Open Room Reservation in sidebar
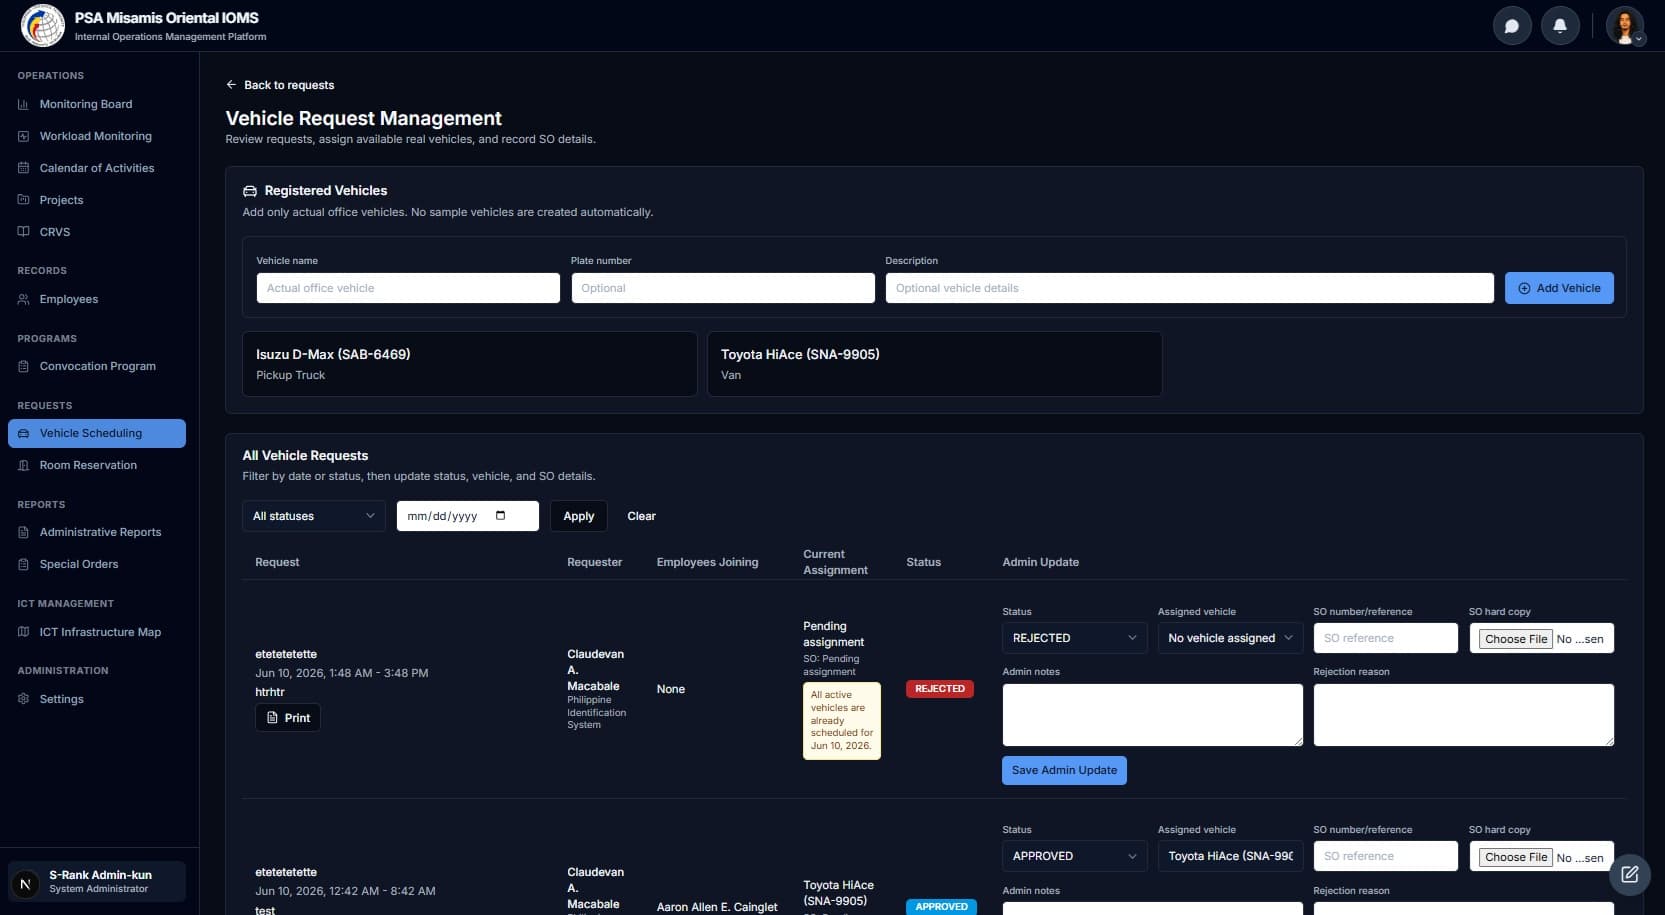 [88, 465]
